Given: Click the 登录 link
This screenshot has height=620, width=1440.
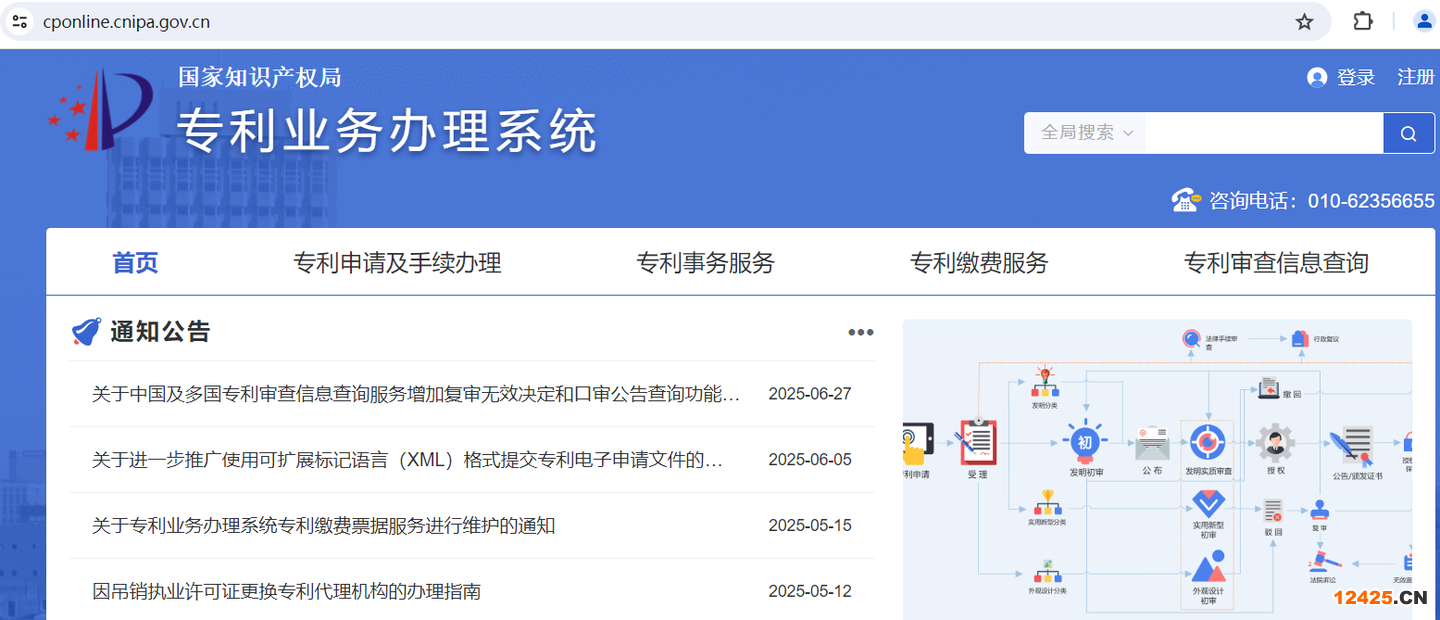Looking at the screenshot, I should (1356, 78).
